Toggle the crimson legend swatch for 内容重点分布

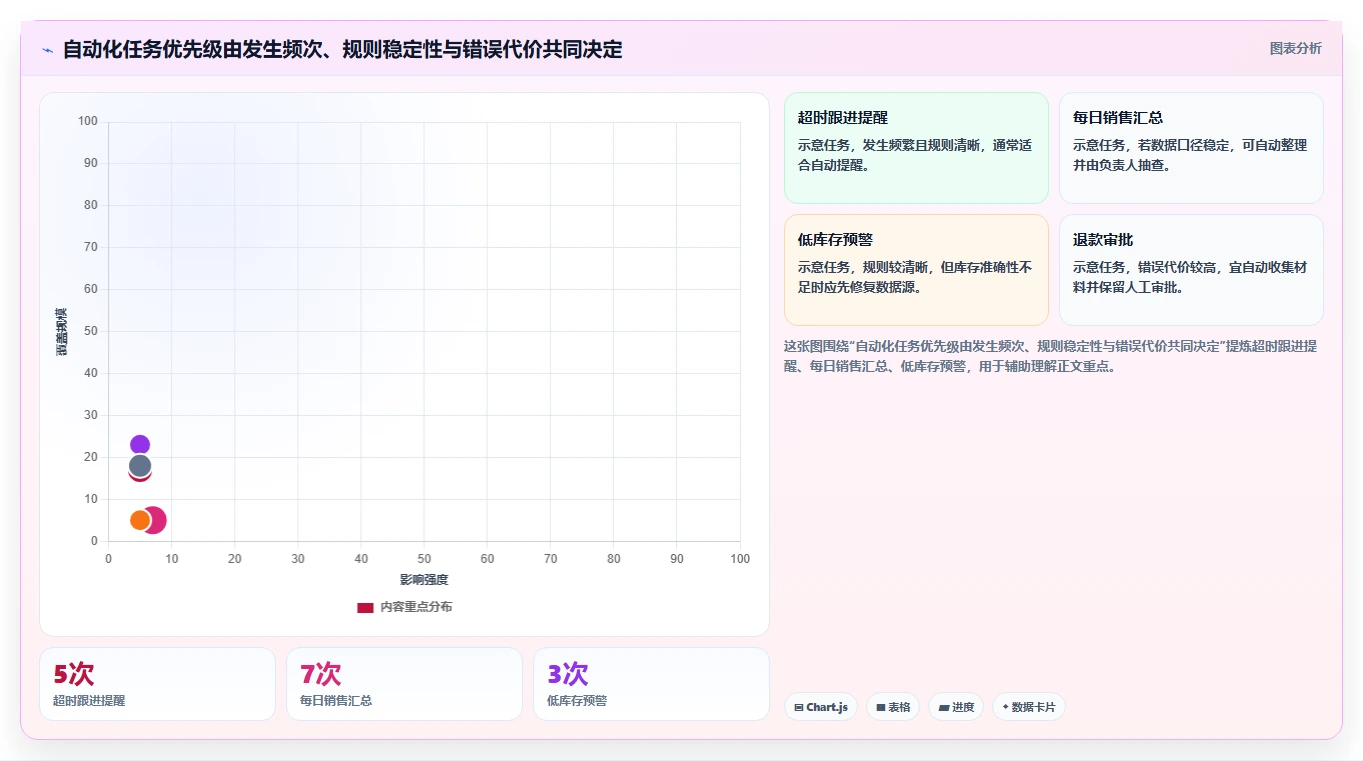click(x=365, y=607)
